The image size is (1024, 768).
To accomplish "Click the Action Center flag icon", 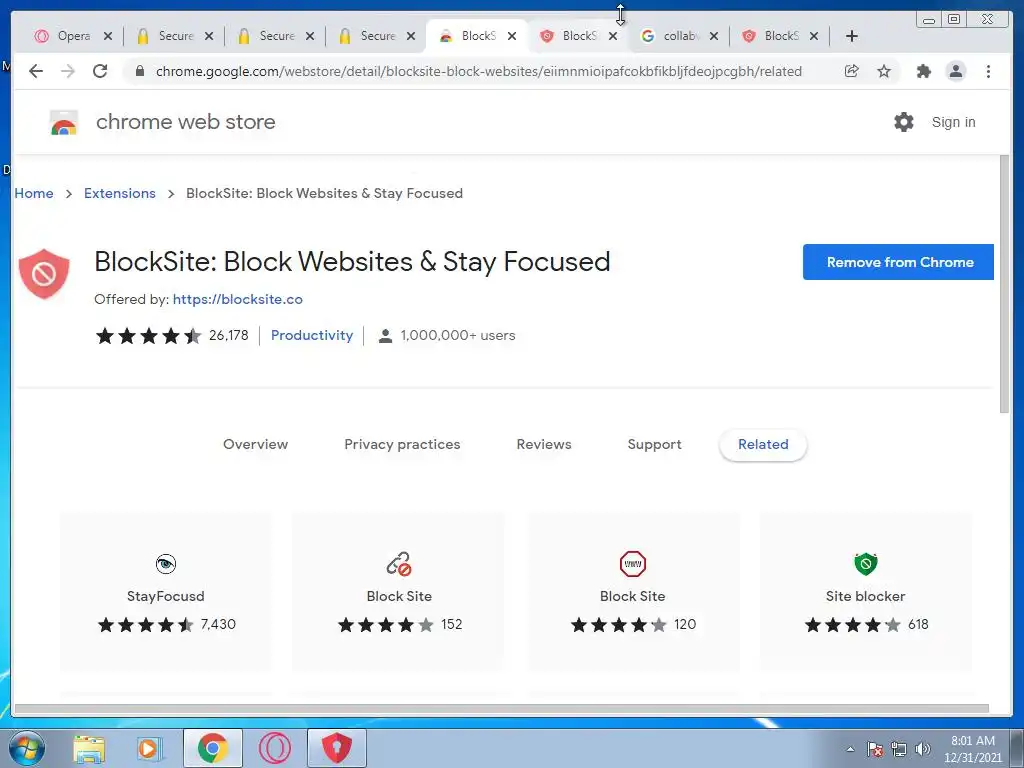I will coord(875,749).
